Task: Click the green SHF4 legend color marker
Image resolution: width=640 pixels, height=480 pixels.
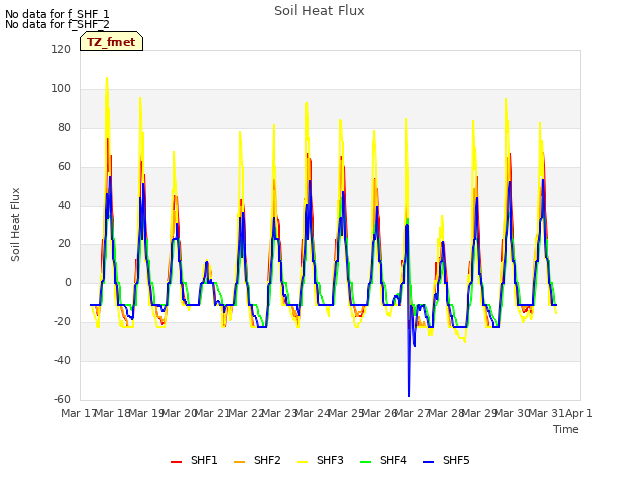Action: [x=366, y=462]
